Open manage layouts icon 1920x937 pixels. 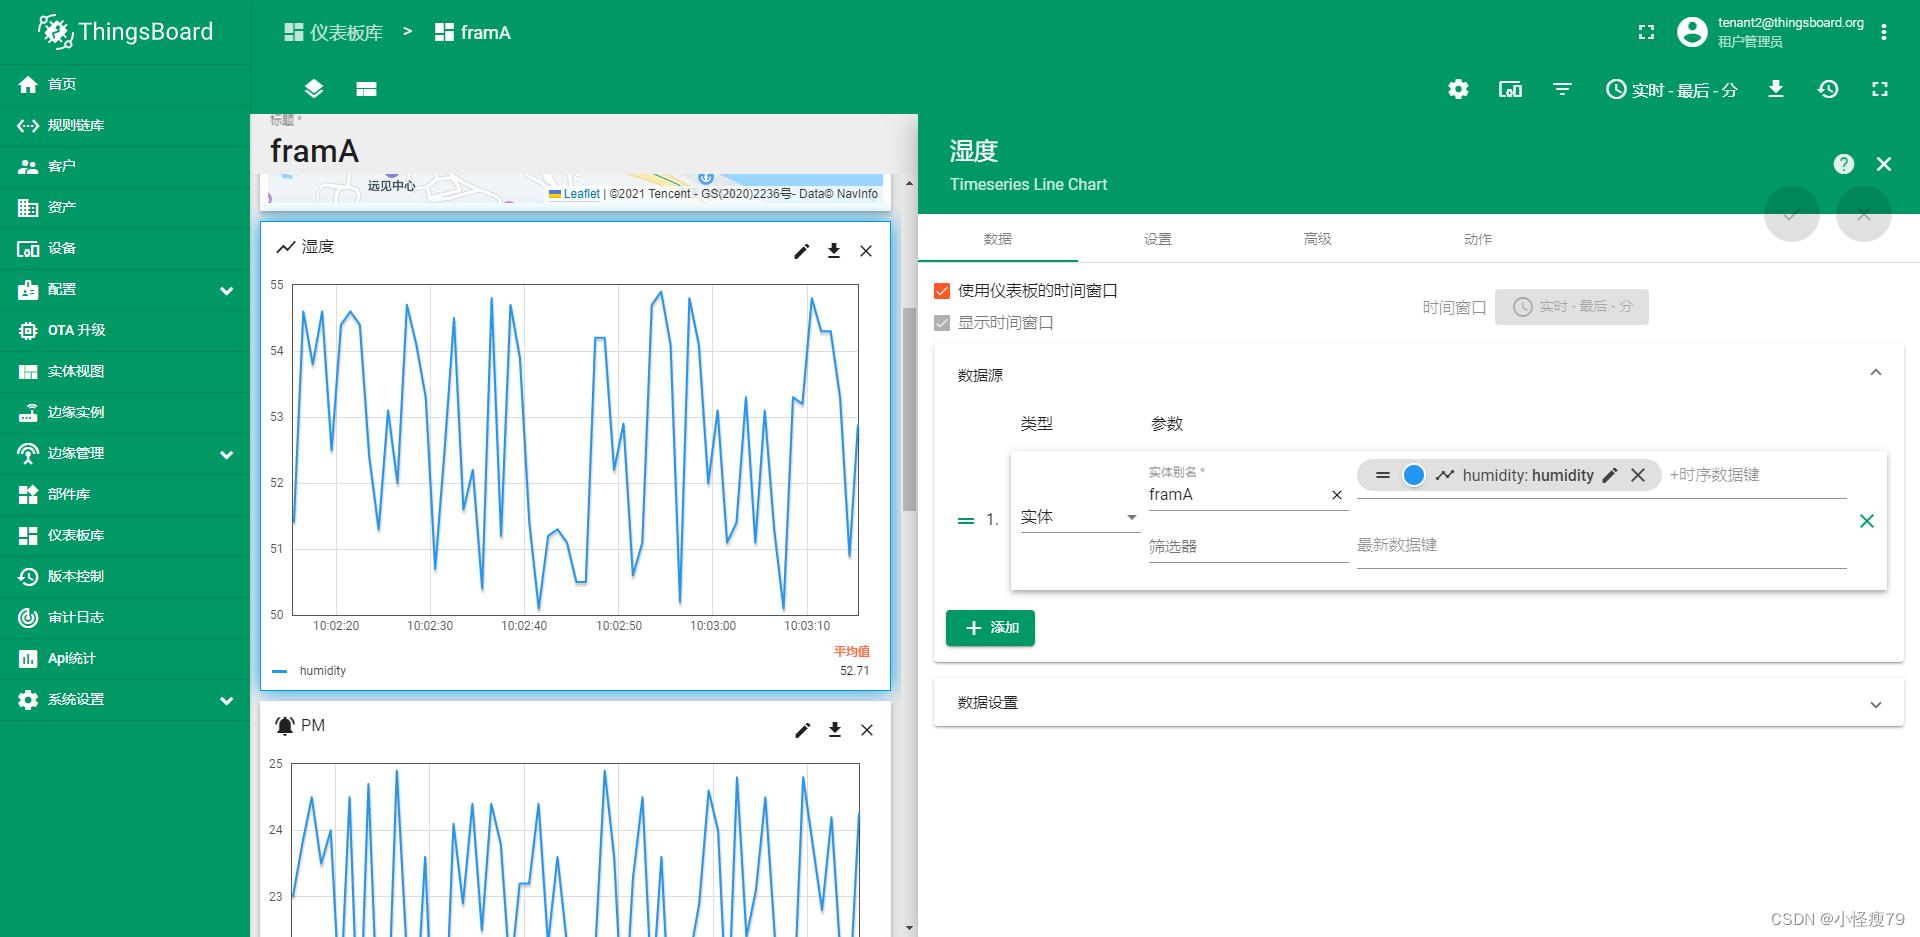pyautogui.click(x=366, y=89)
